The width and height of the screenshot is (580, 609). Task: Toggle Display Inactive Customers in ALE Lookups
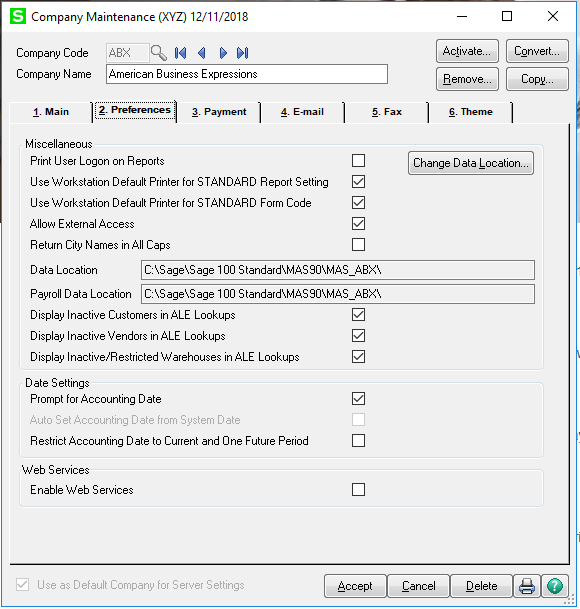coord(358,315)
